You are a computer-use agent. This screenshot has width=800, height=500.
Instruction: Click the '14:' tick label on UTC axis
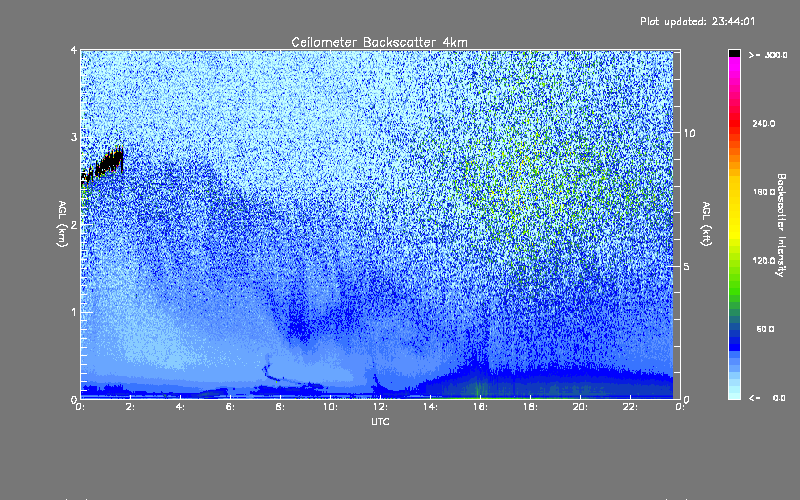430,407
